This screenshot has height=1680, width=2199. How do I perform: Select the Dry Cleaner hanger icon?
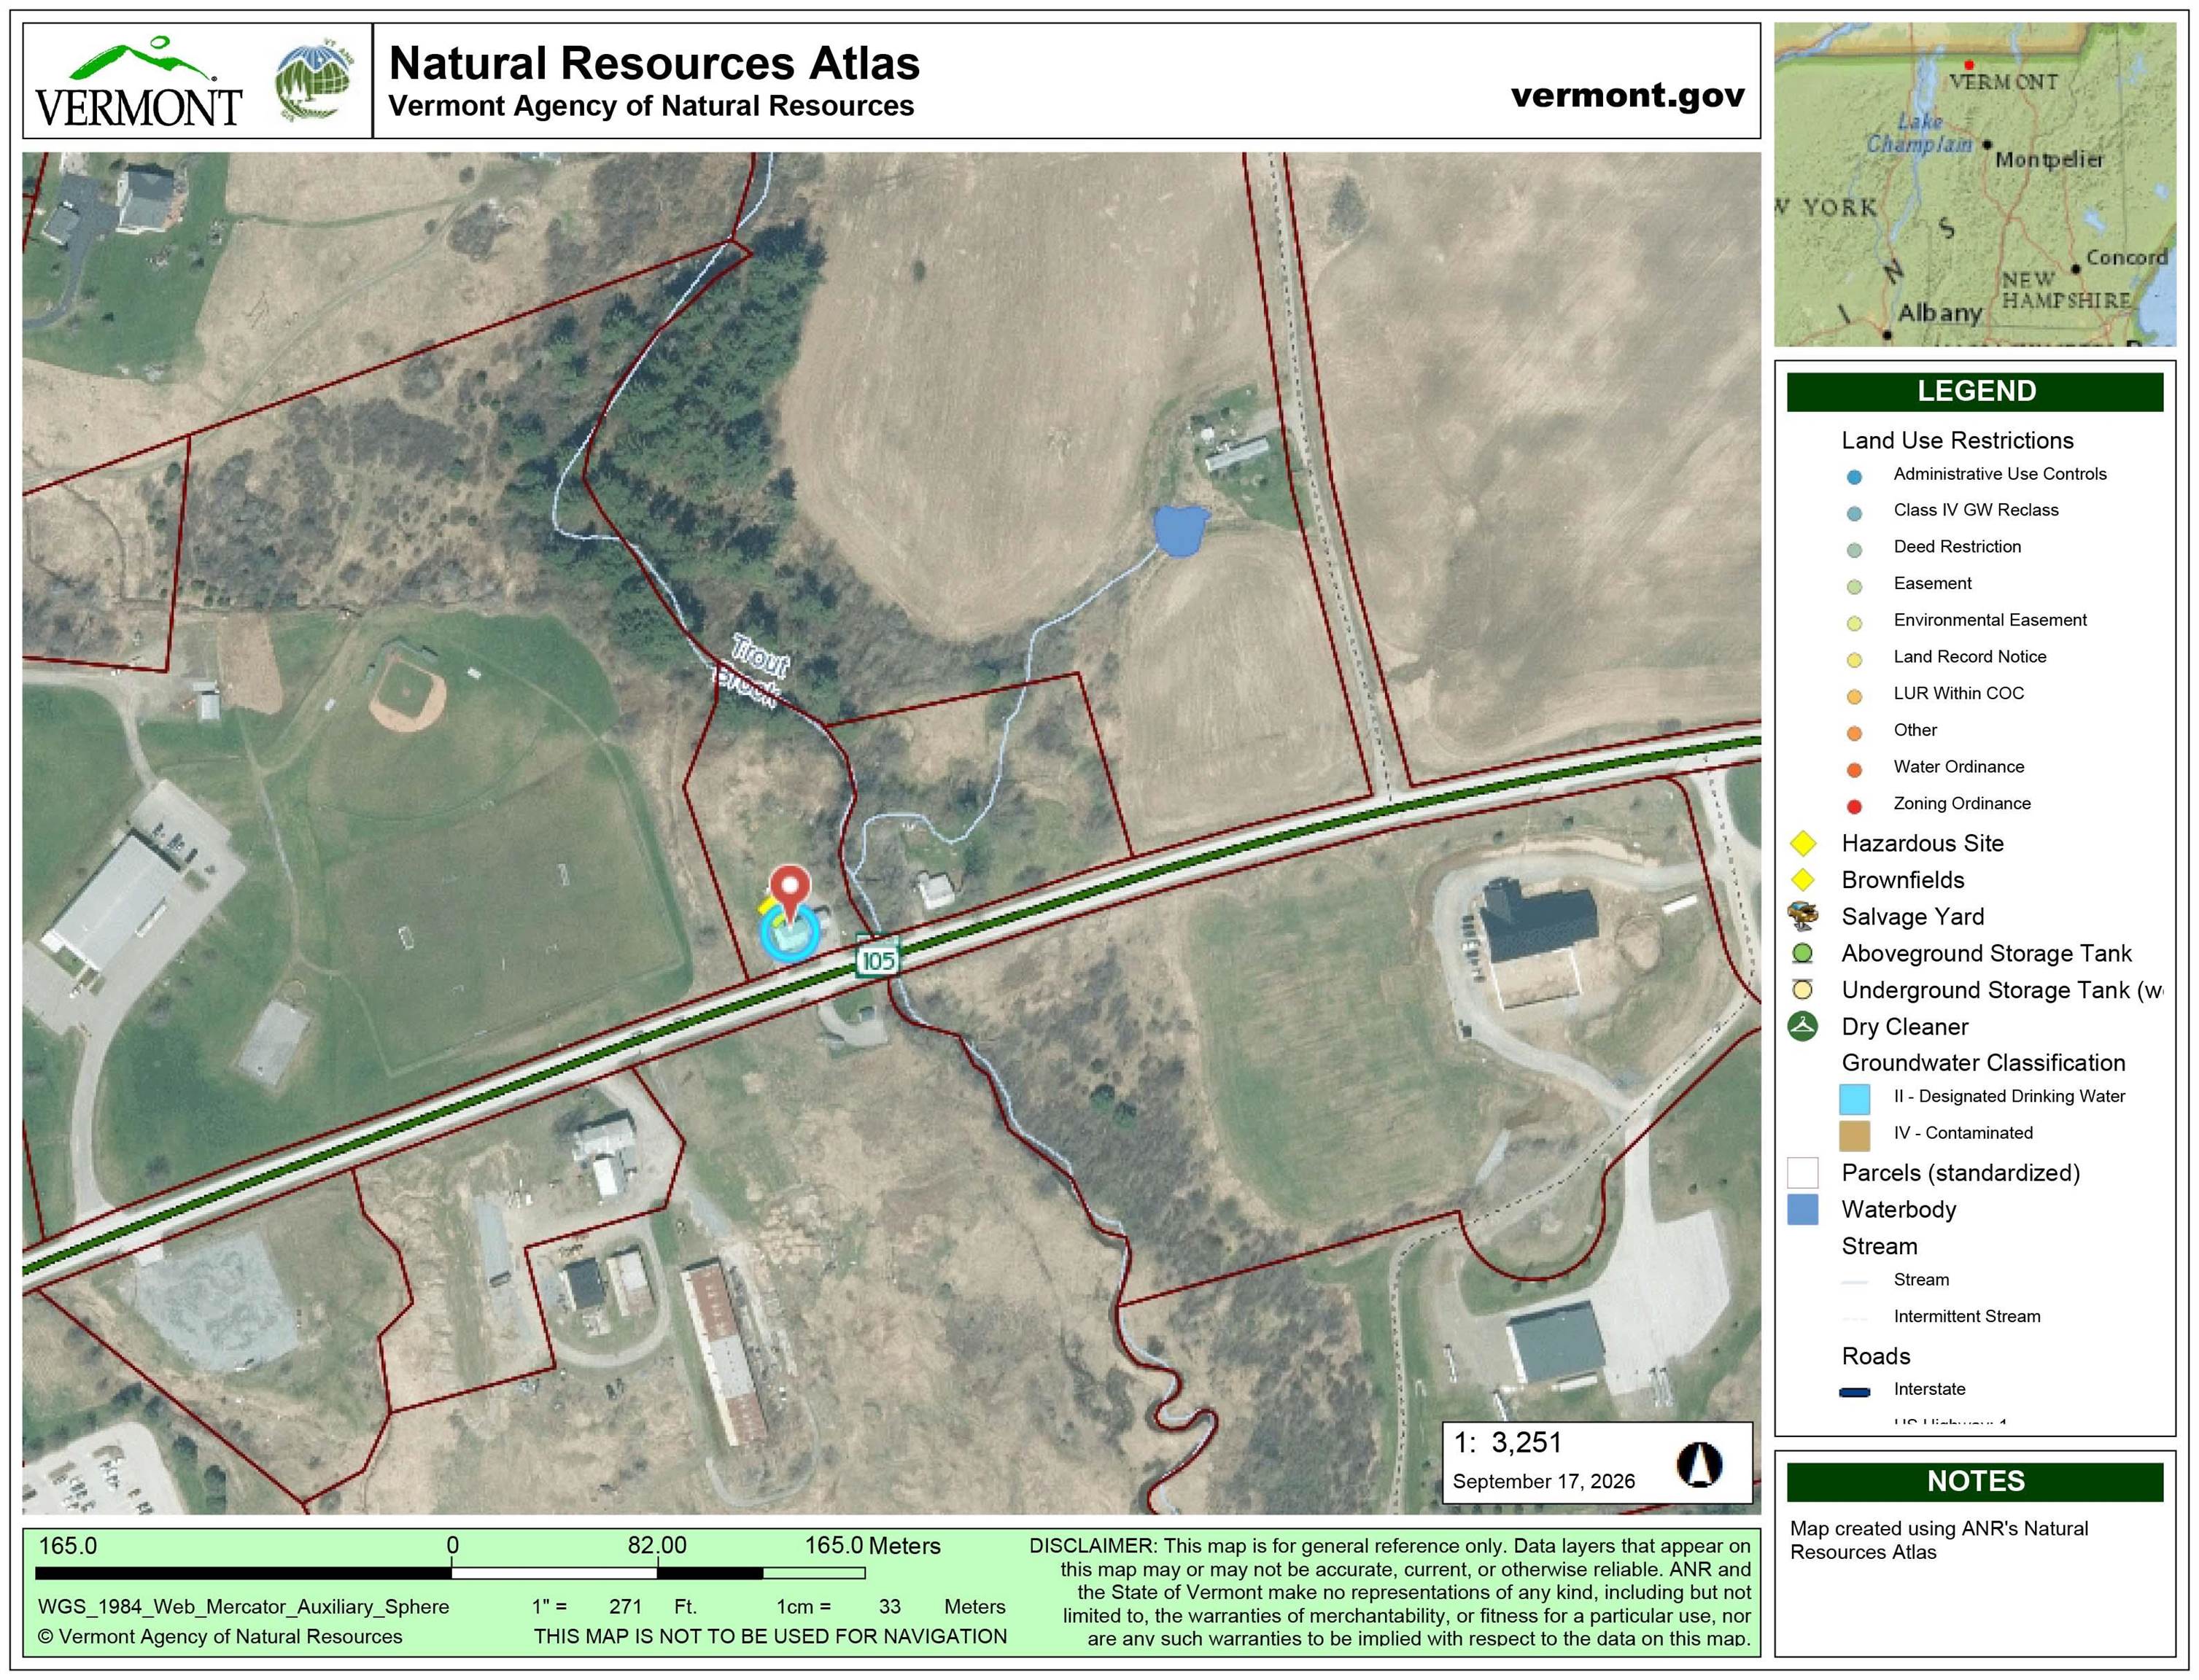coord(1802,1027)
